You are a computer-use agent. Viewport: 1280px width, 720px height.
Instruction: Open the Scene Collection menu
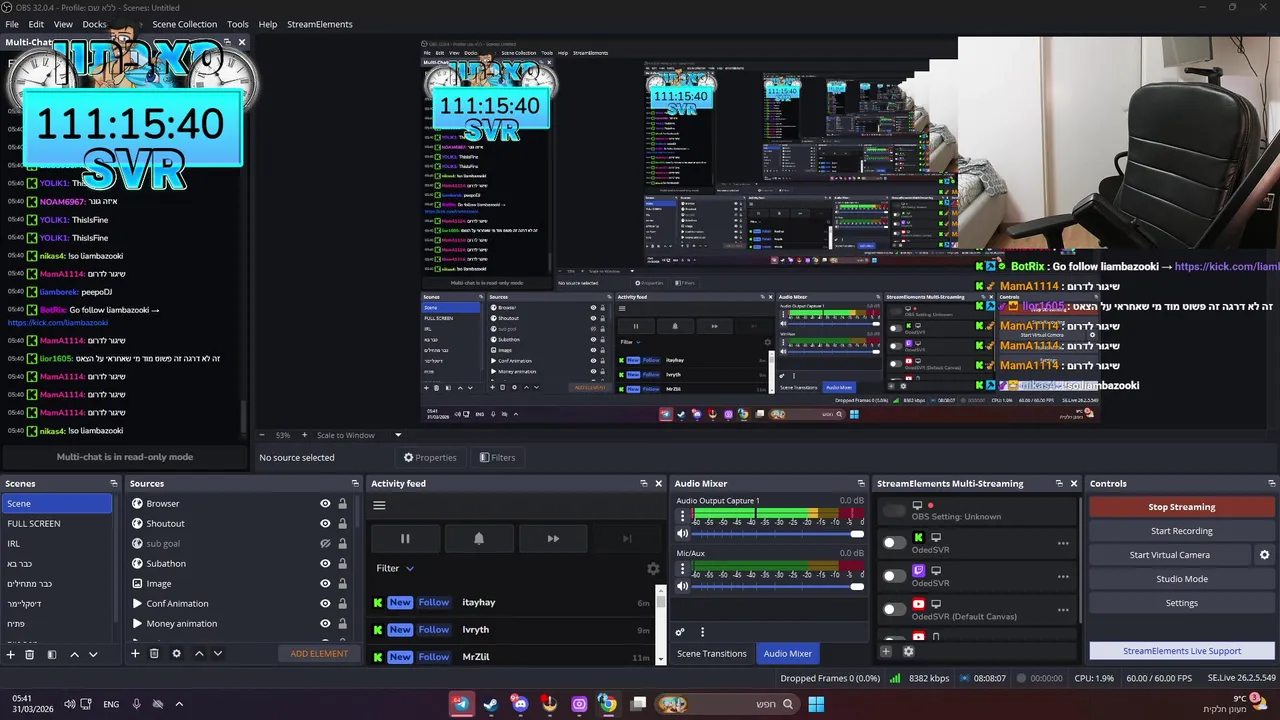[x=184, y=24]
